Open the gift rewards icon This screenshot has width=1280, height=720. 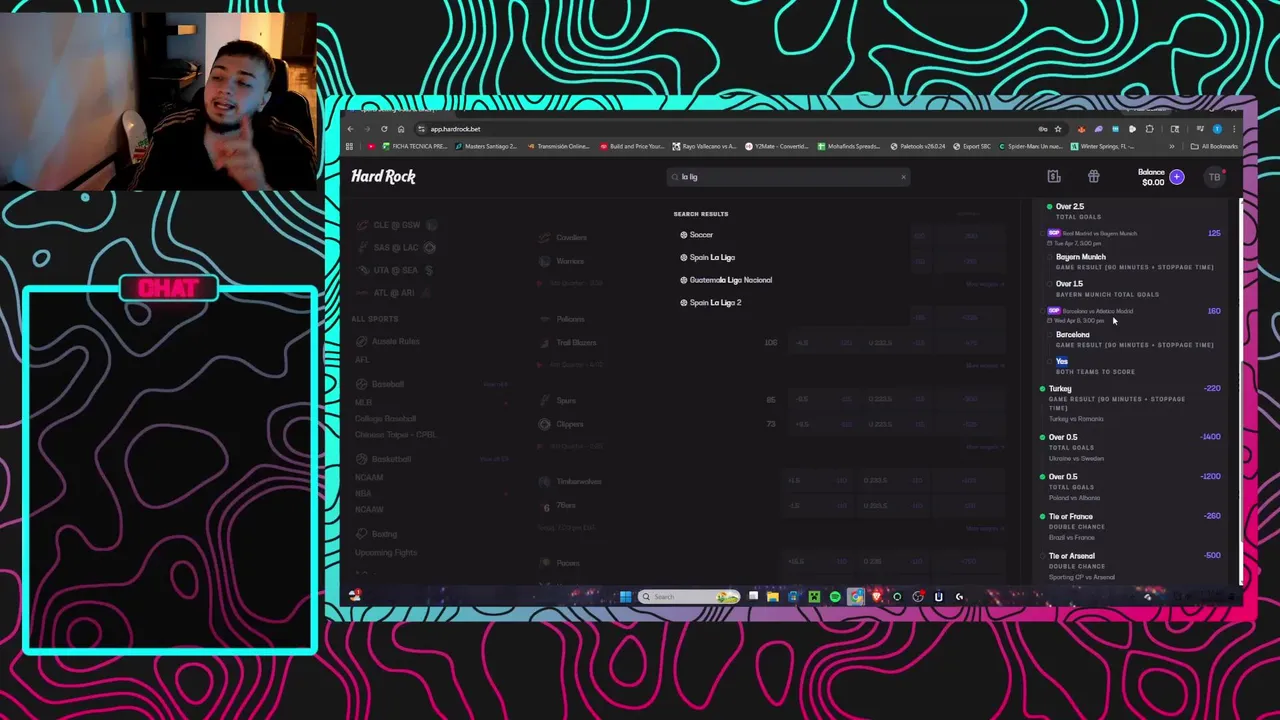(1093, 177)
